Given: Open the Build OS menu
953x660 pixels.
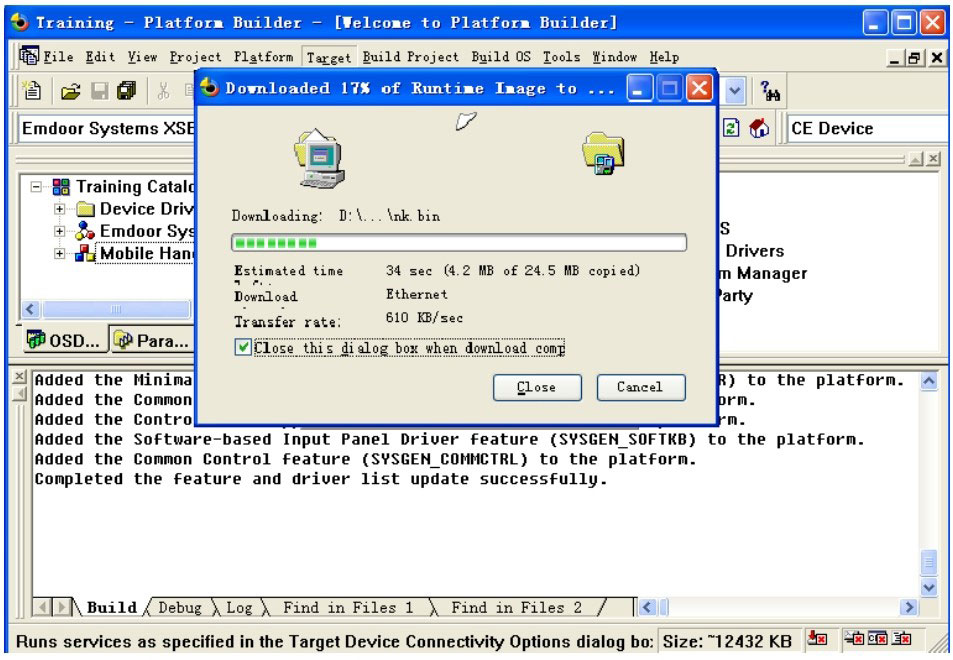Looking at the screenshot, I should click(501, 57).
